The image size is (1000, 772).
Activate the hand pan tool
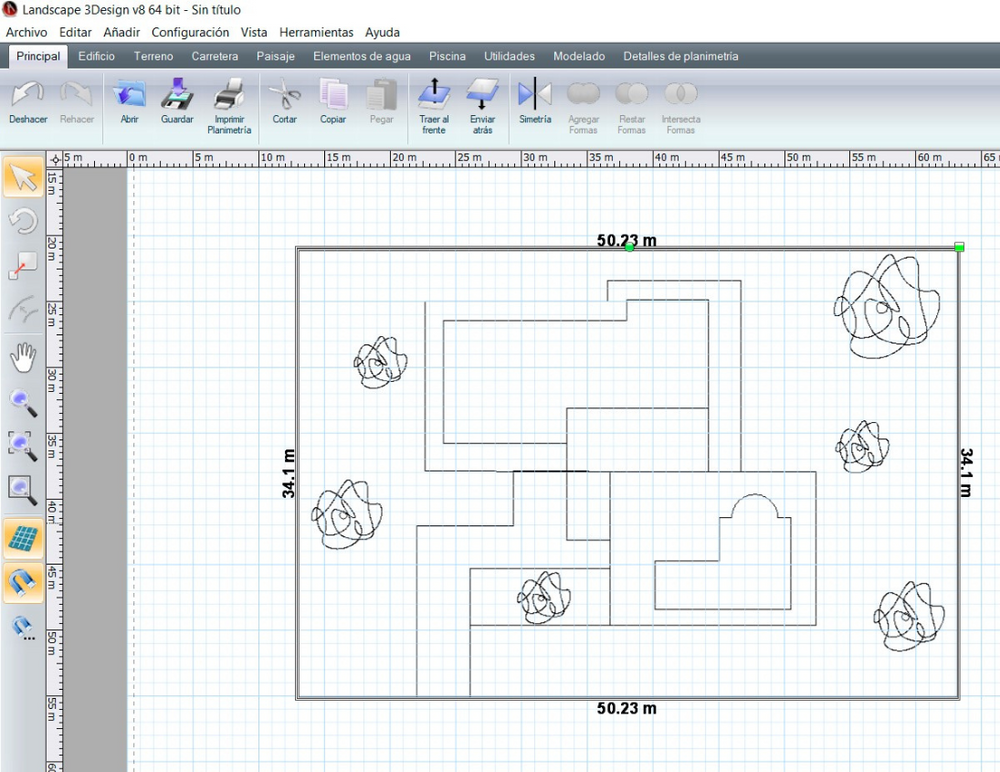23,357
